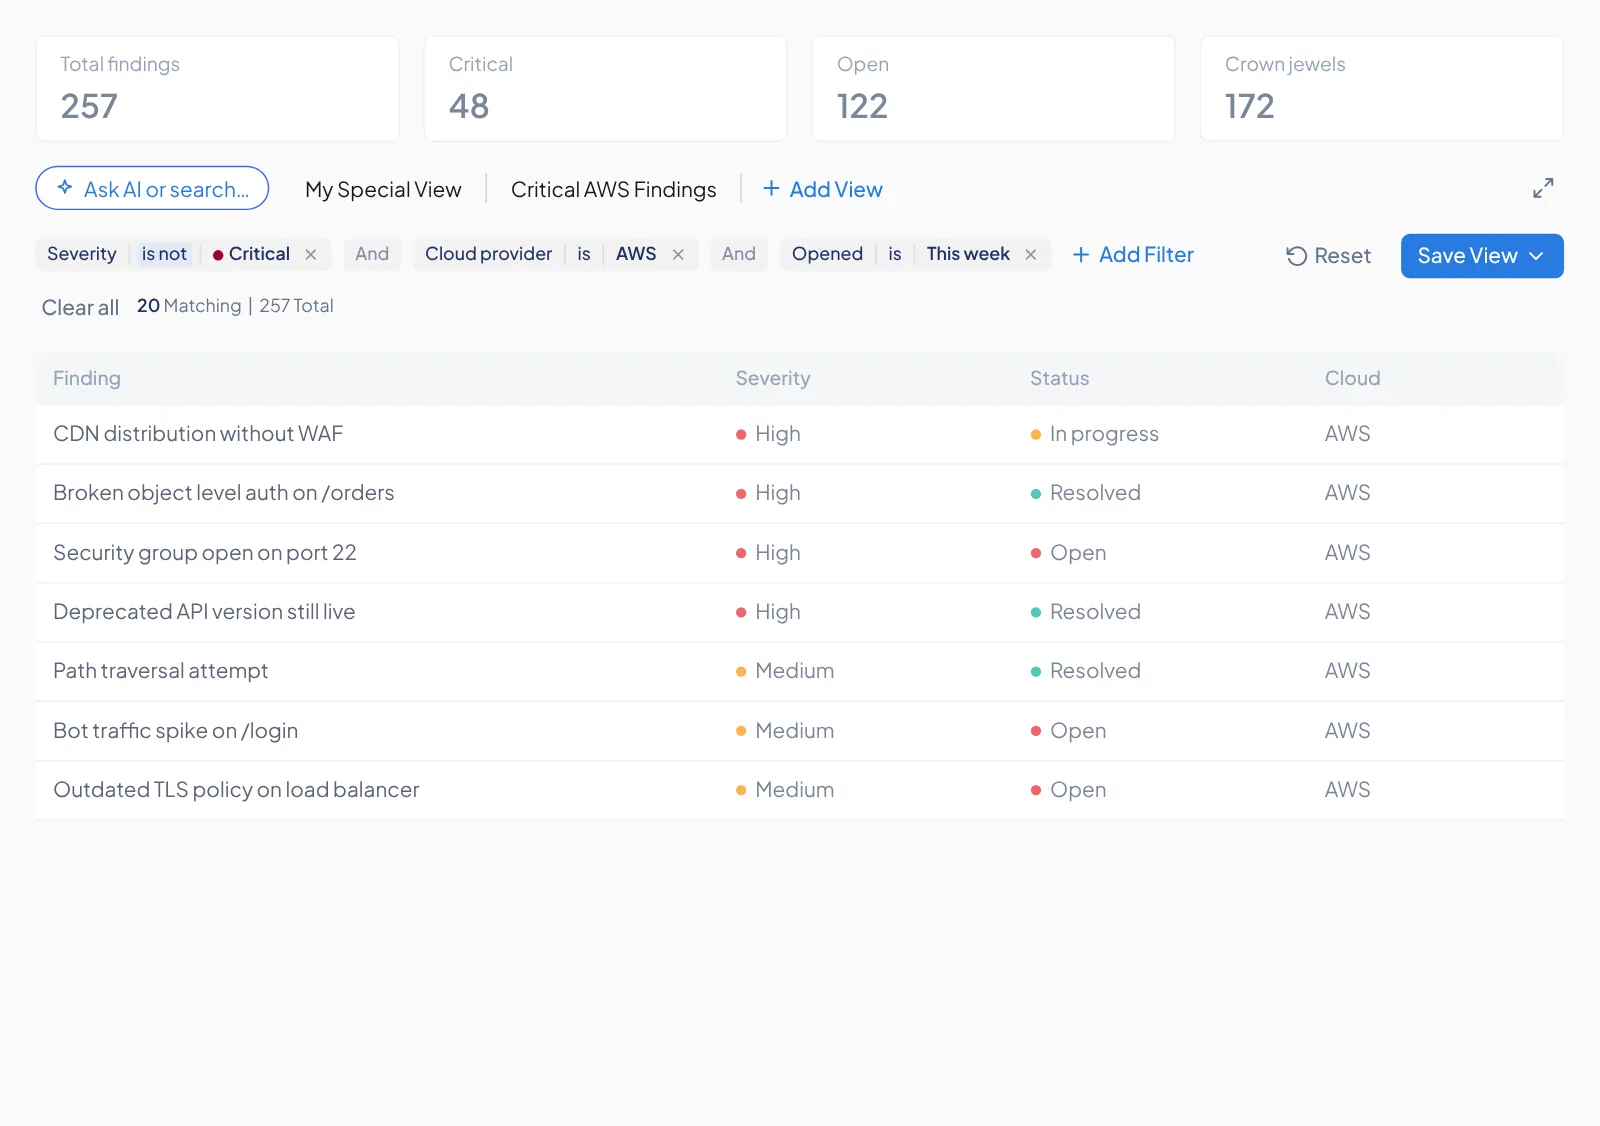Open 'CDN distribution without WAF' finding
Image resolution: width=1600 pixels, height=1126 pixels.
[198, 434]
